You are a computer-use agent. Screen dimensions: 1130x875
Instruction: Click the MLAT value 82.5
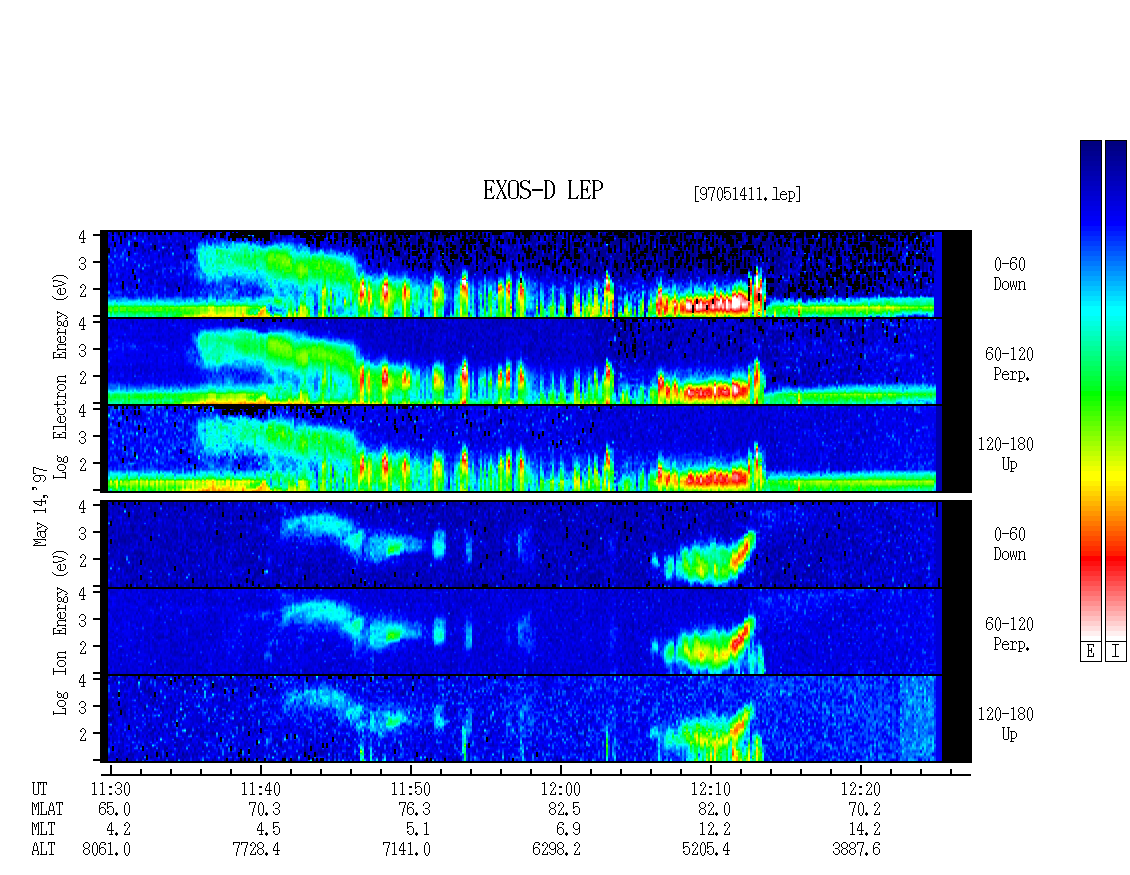click(x=564, y=809)
